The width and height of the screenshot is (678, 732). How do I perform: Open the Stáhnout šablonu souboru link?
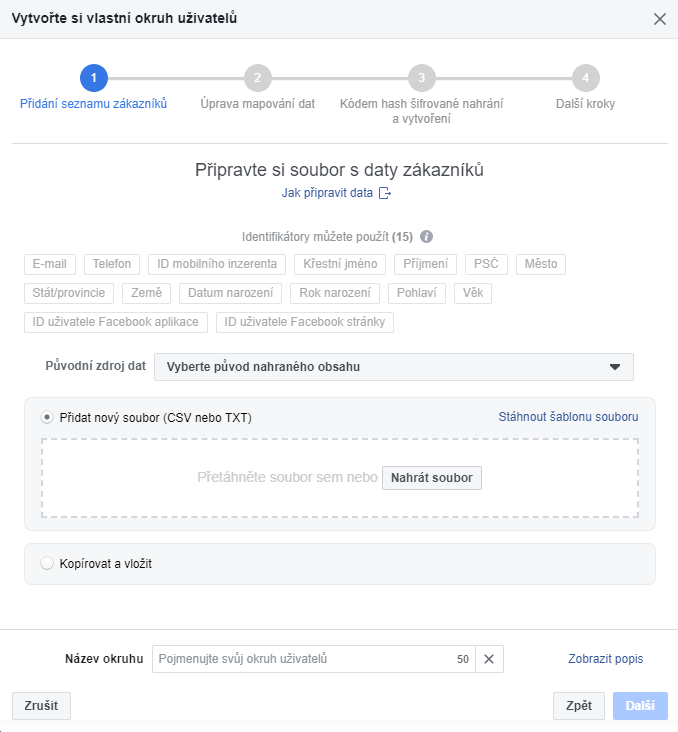[568, 416]
